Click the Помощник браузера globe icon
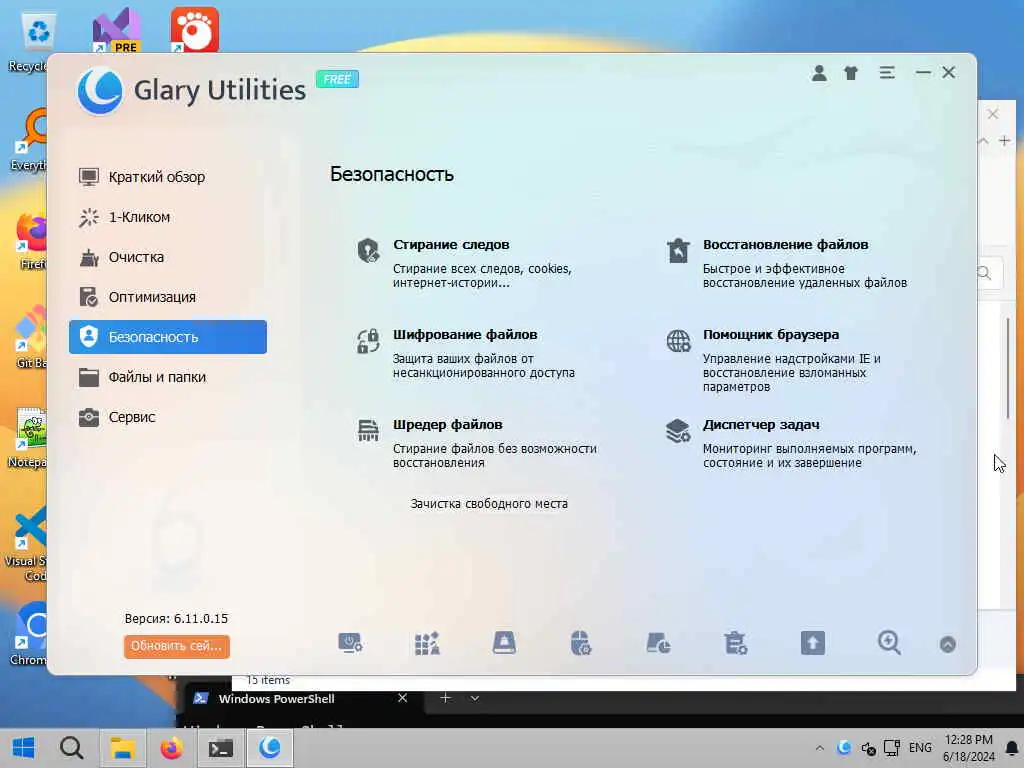1024x768 pixels. coord(678,341)
